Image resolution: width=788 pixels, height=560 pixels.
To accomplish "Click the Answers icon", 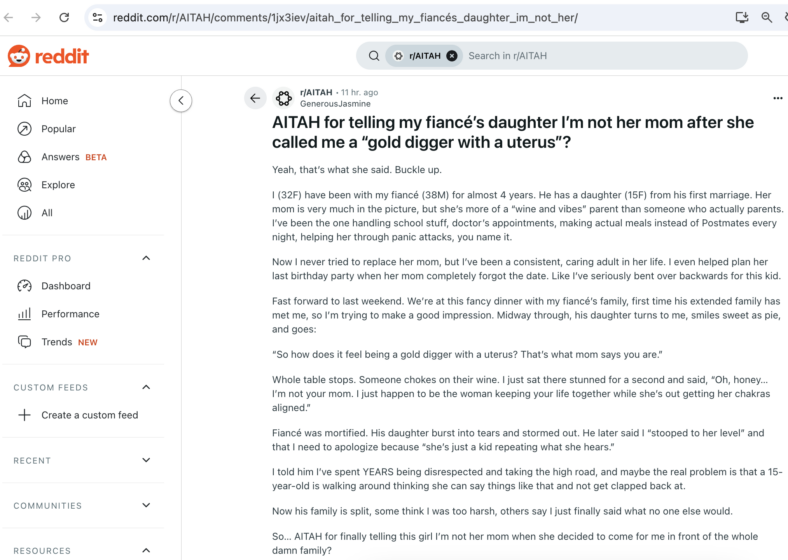I will click(x=24, y=157).
